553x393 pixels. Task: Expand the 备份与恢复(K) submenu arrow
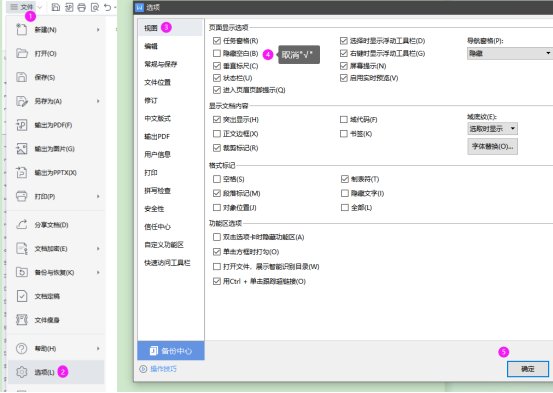point(98,272)
